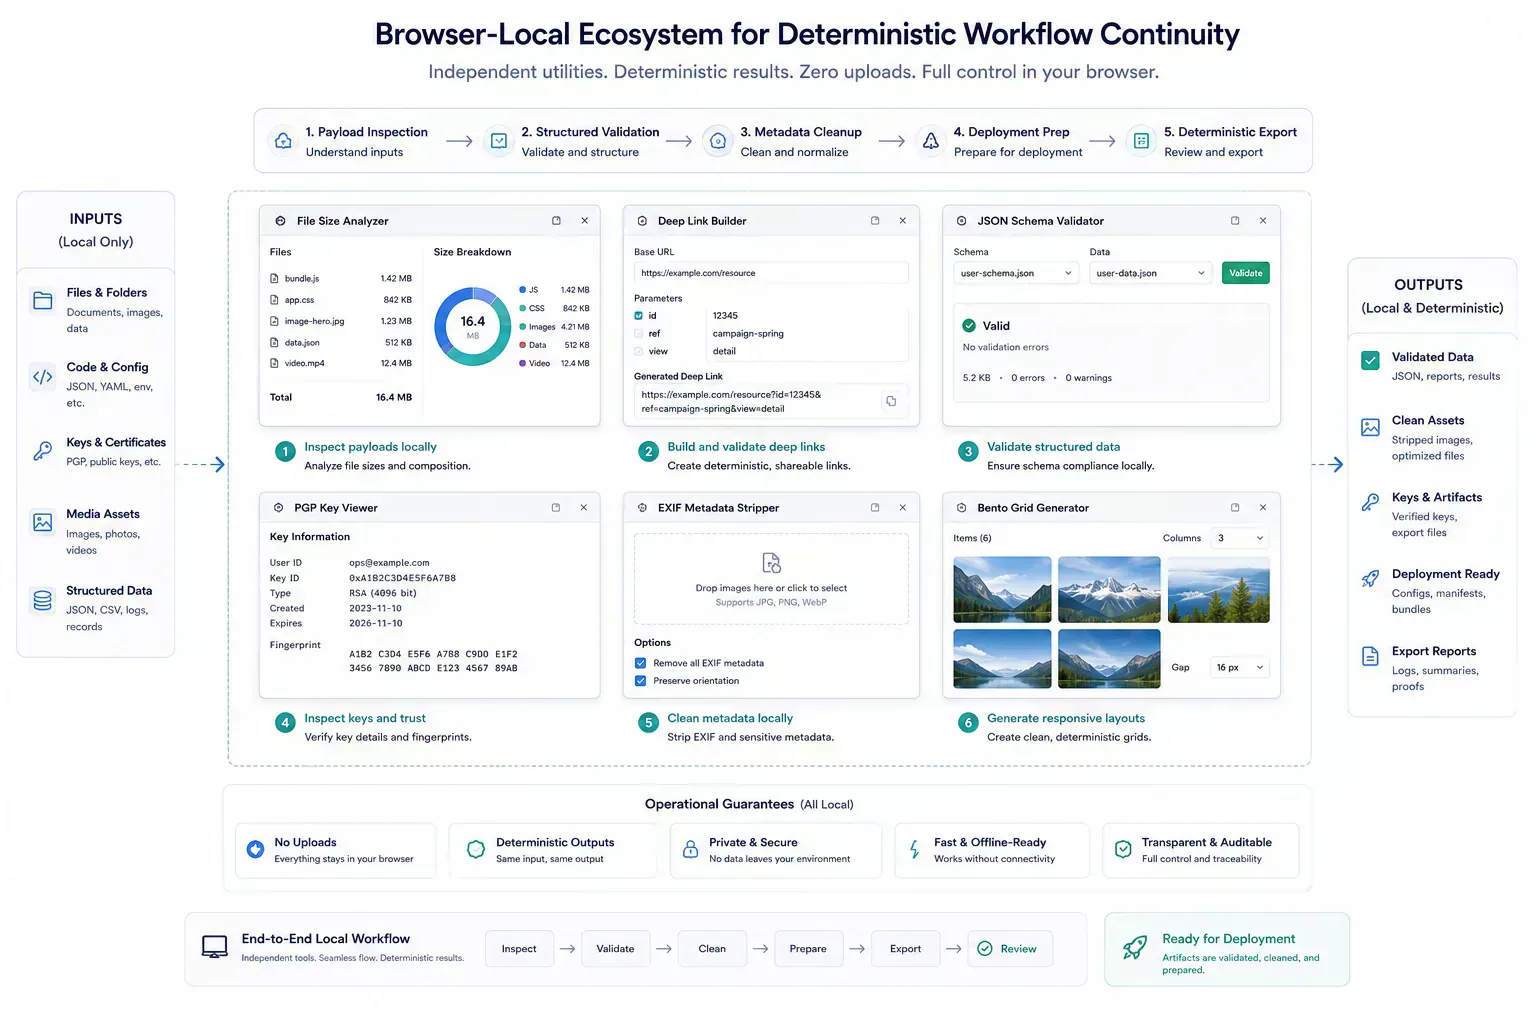This screenshot has width=1536, height=1024.
Task: Close the Bento Grid Generator window
Action: point(1263,507)
